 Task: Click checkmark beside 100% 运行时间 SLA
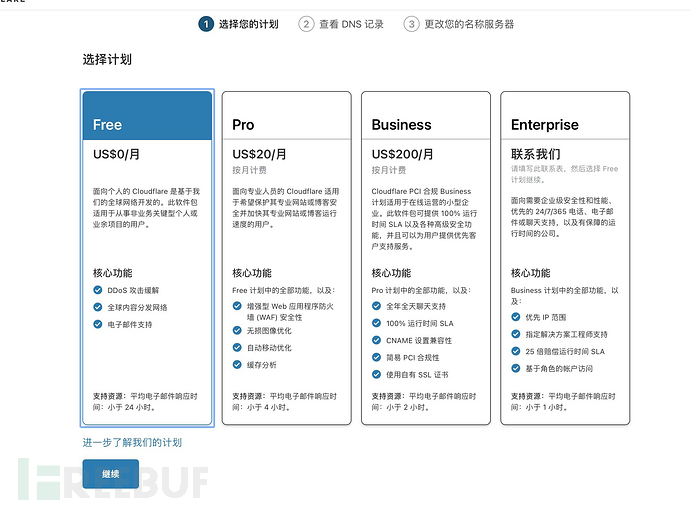click(376, 323)
